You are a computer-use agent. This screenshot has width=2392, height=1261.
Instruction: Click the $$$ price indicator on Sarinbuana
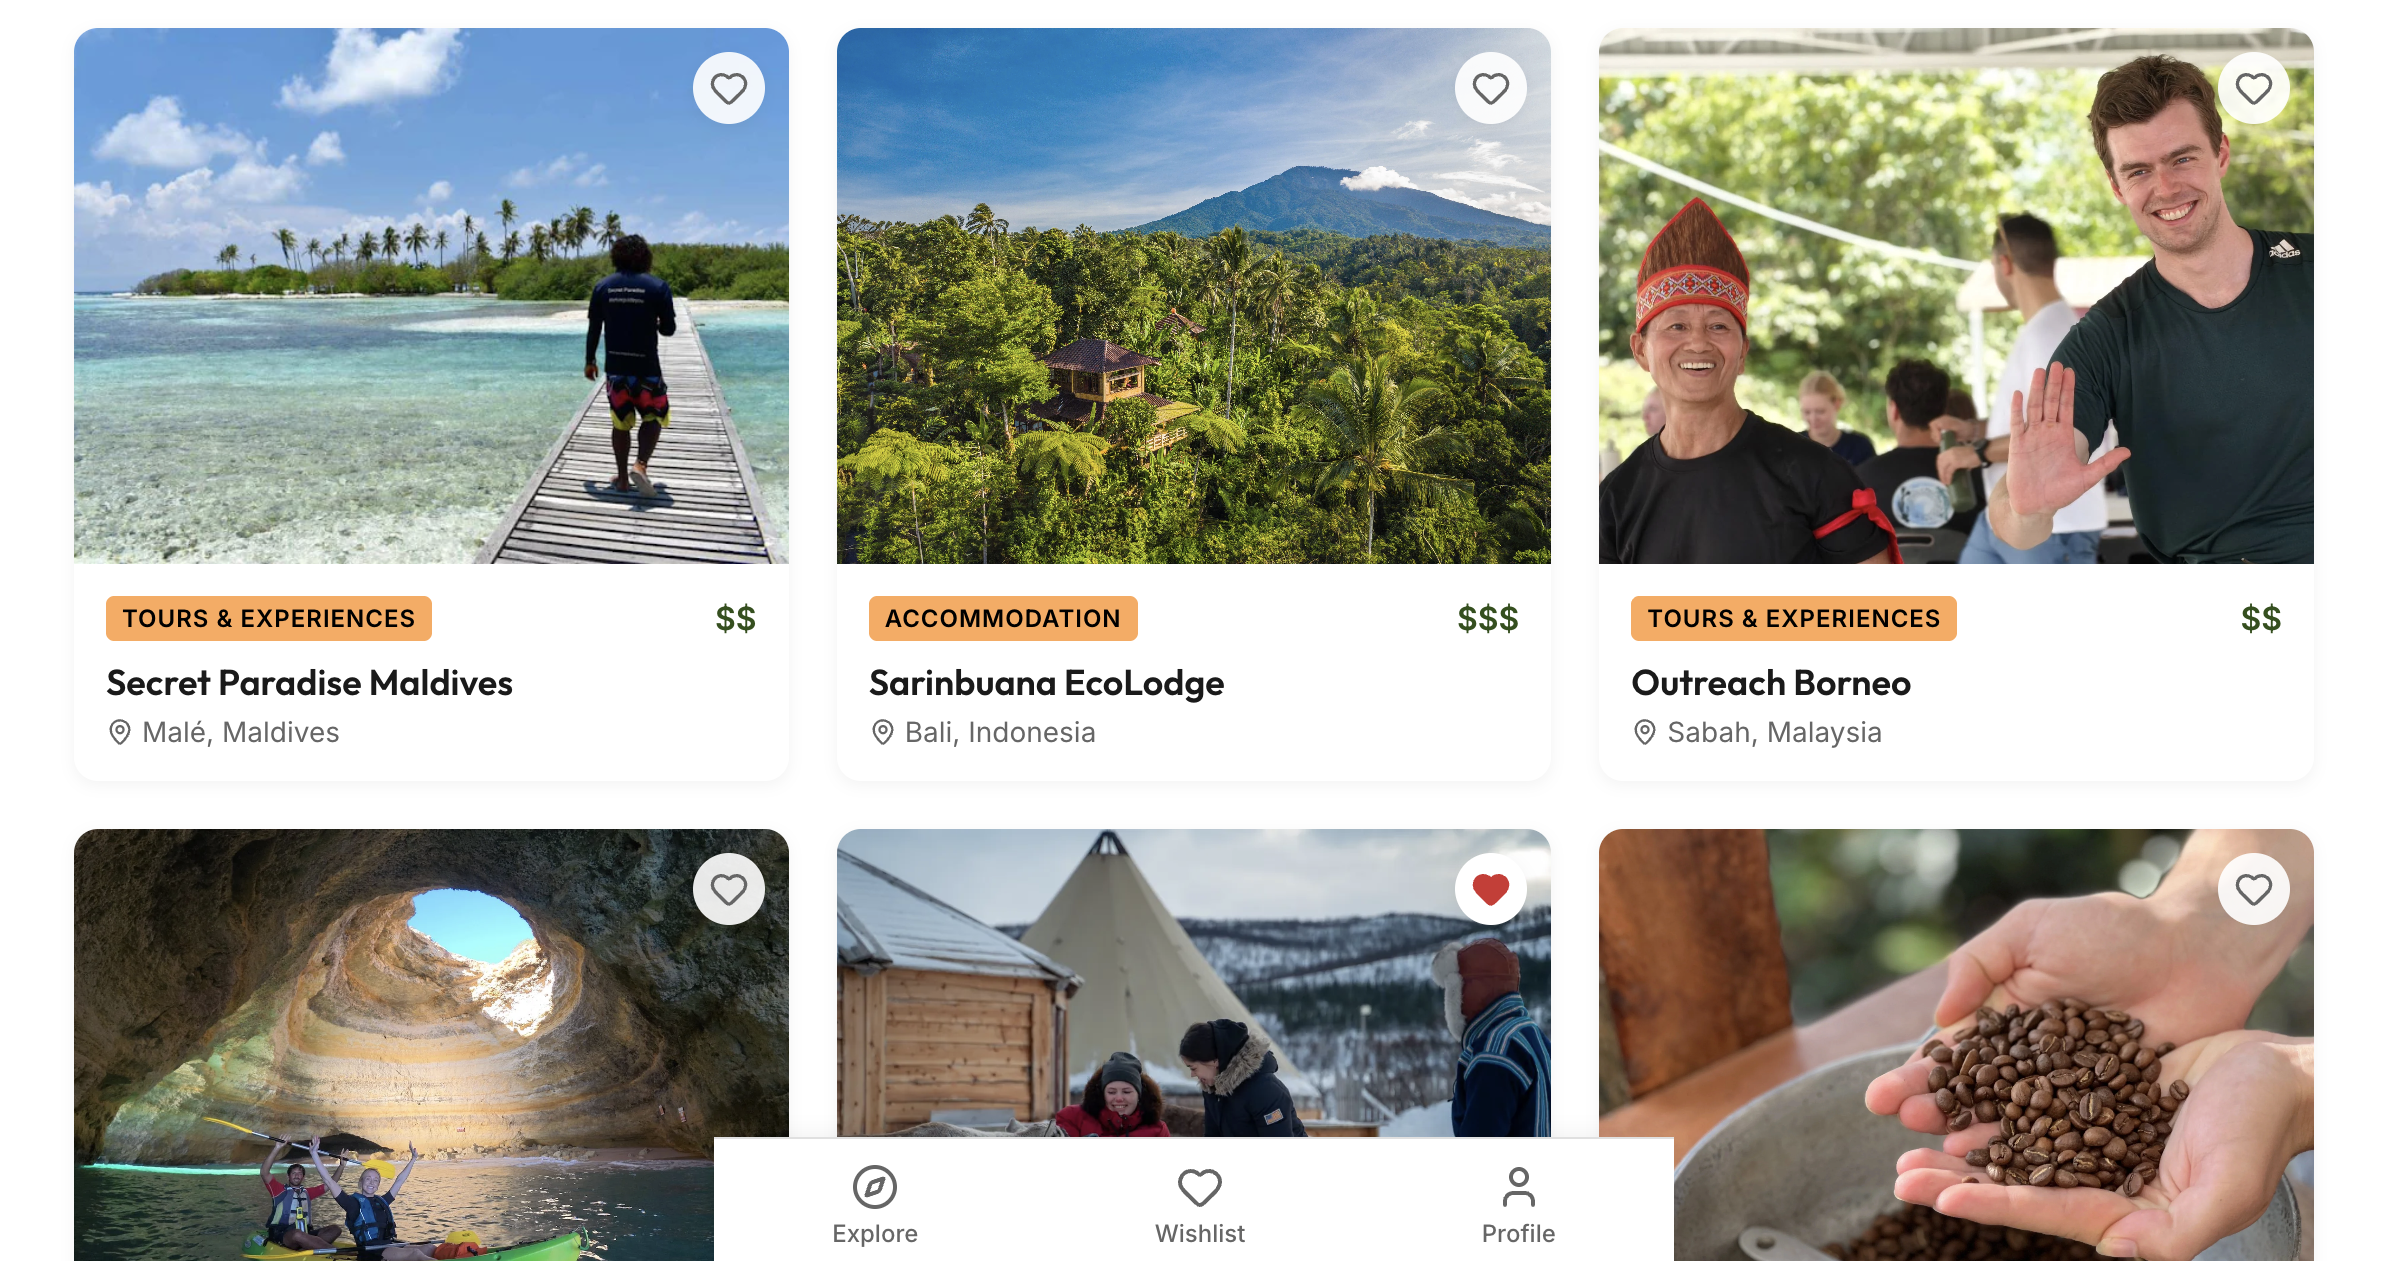click(1487, 619)
